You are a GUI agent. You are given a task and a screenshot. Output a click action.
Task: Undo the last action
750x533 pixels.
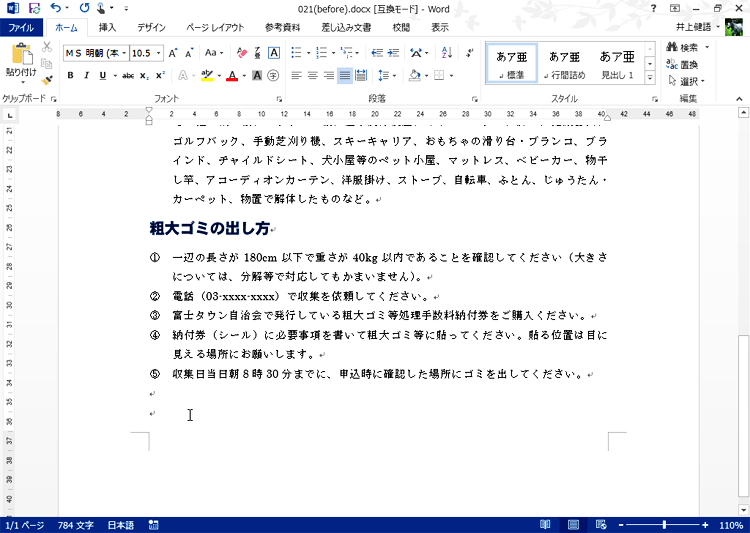click(55, 8)
